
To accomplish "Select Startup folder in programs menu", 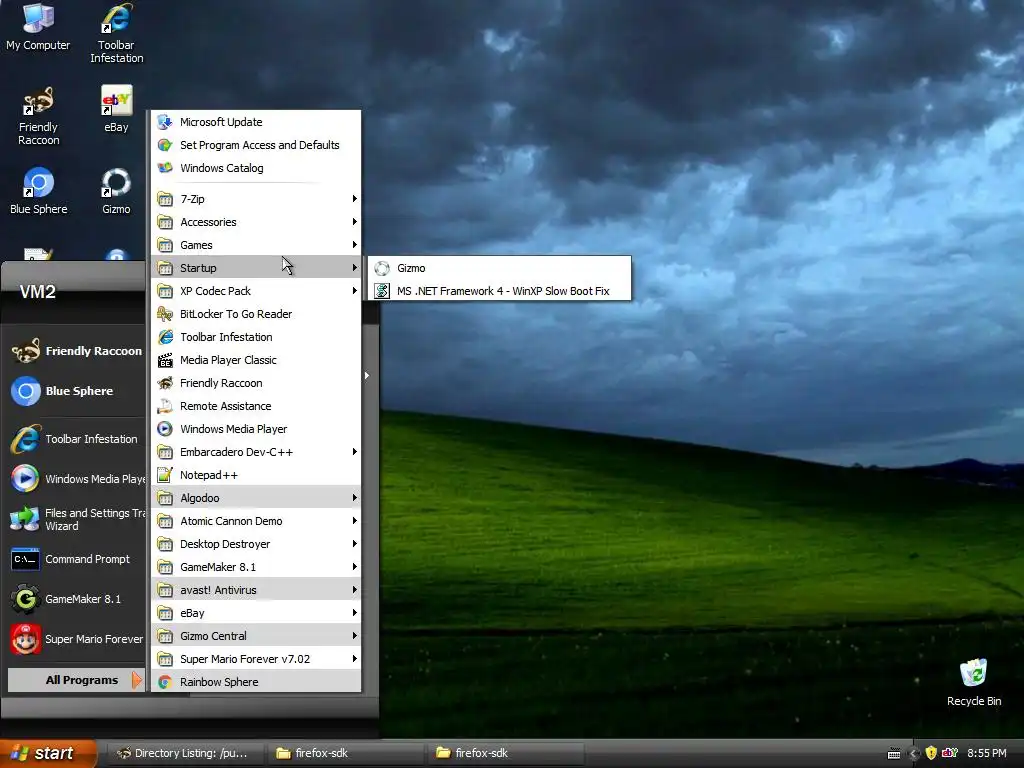I will click(x=256, y=268).
